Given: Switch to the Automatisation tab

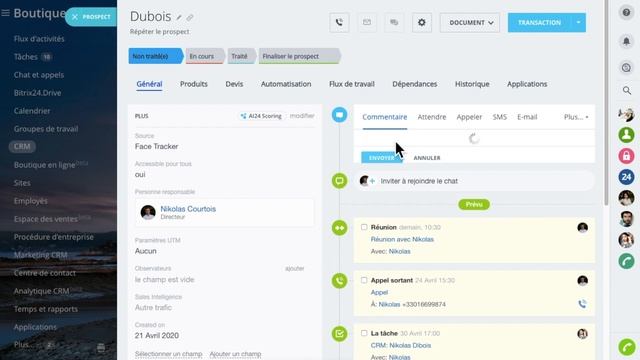Looking at the screenshot, I should point(286,84).
